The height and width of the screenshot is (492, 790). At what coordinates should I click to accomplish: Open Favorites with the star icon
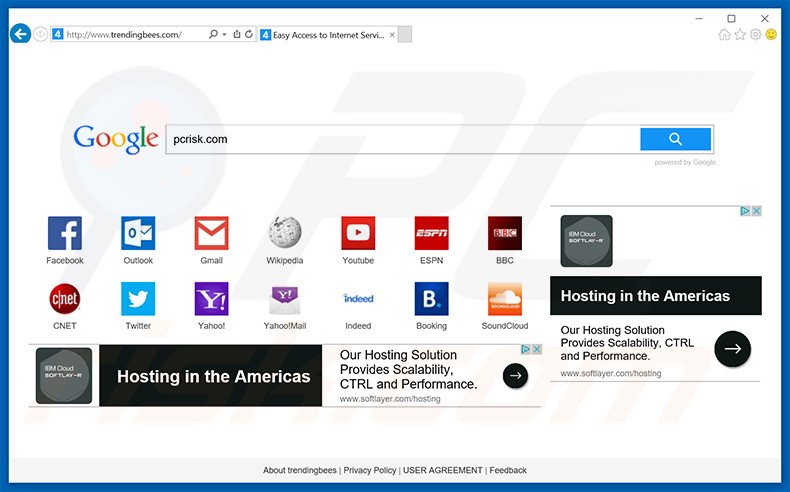pos(740,34)
